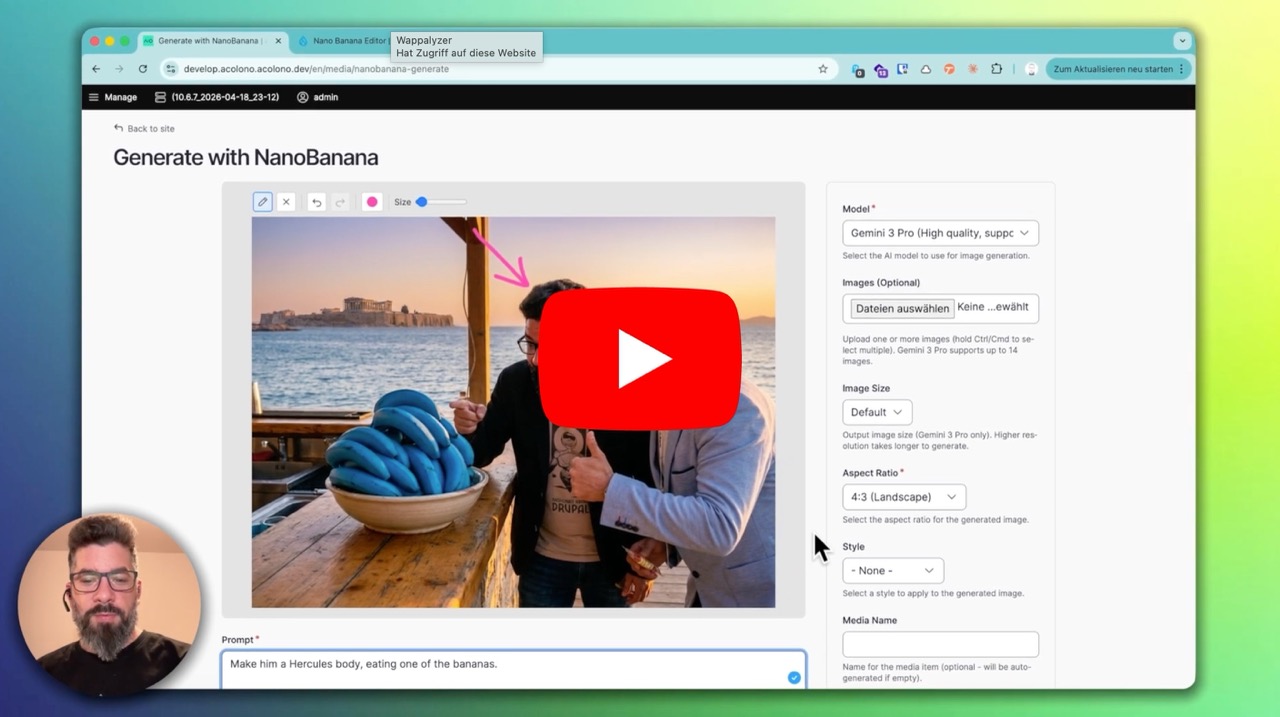Adjust the brush Size slider
The width and height of the screenshot is (1280, 717).
441,202
